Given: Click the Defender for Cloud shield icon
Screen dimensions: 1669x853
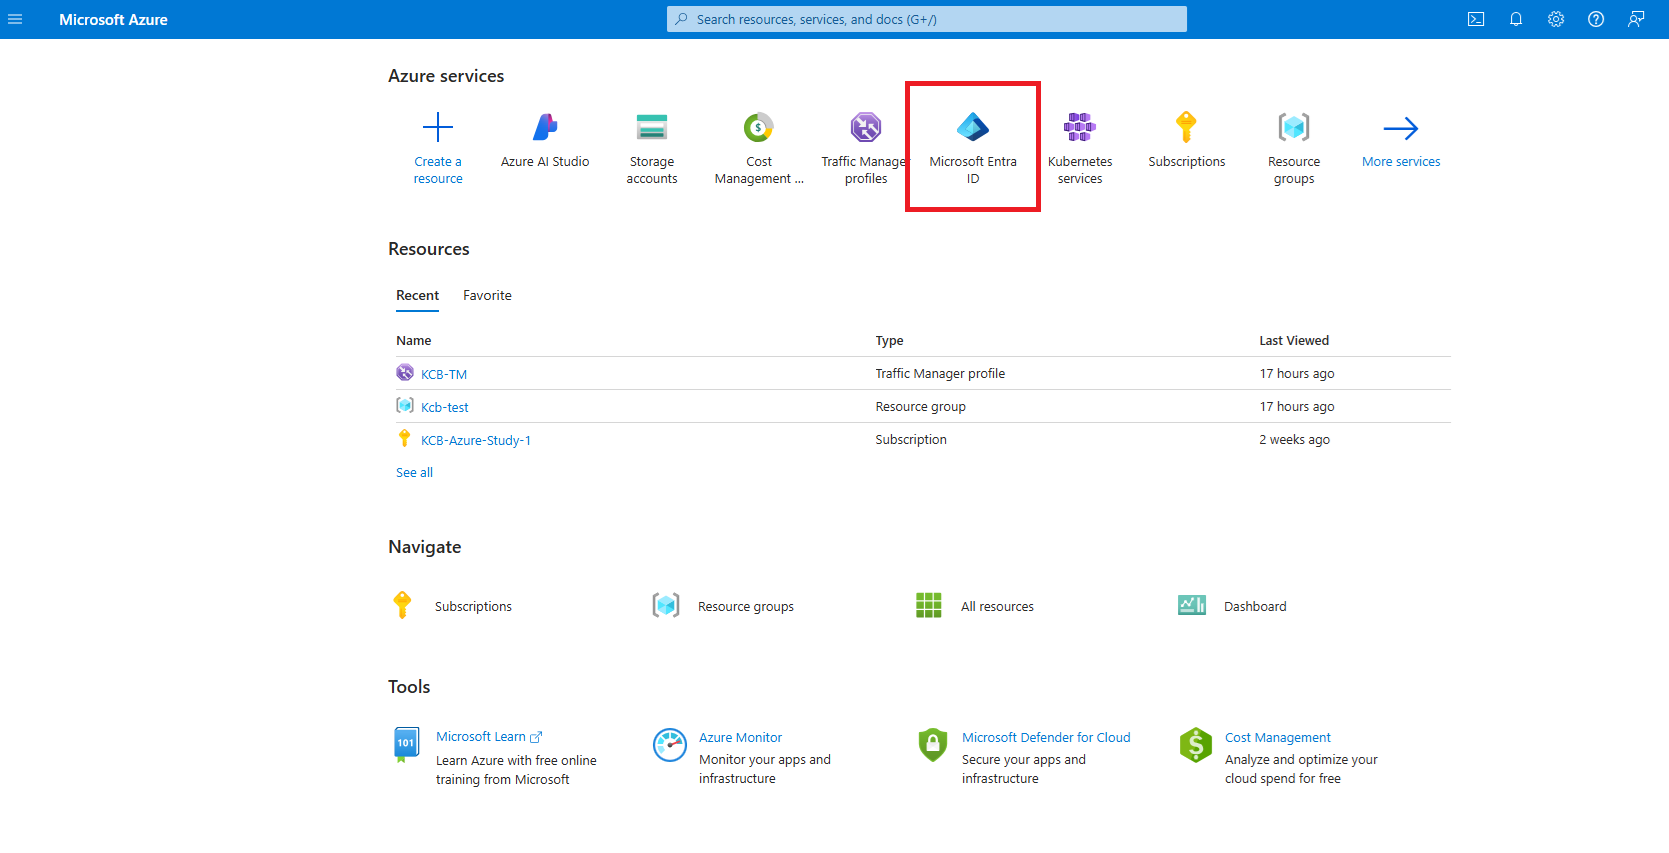Looking at the screenshot, I should 932,745.
